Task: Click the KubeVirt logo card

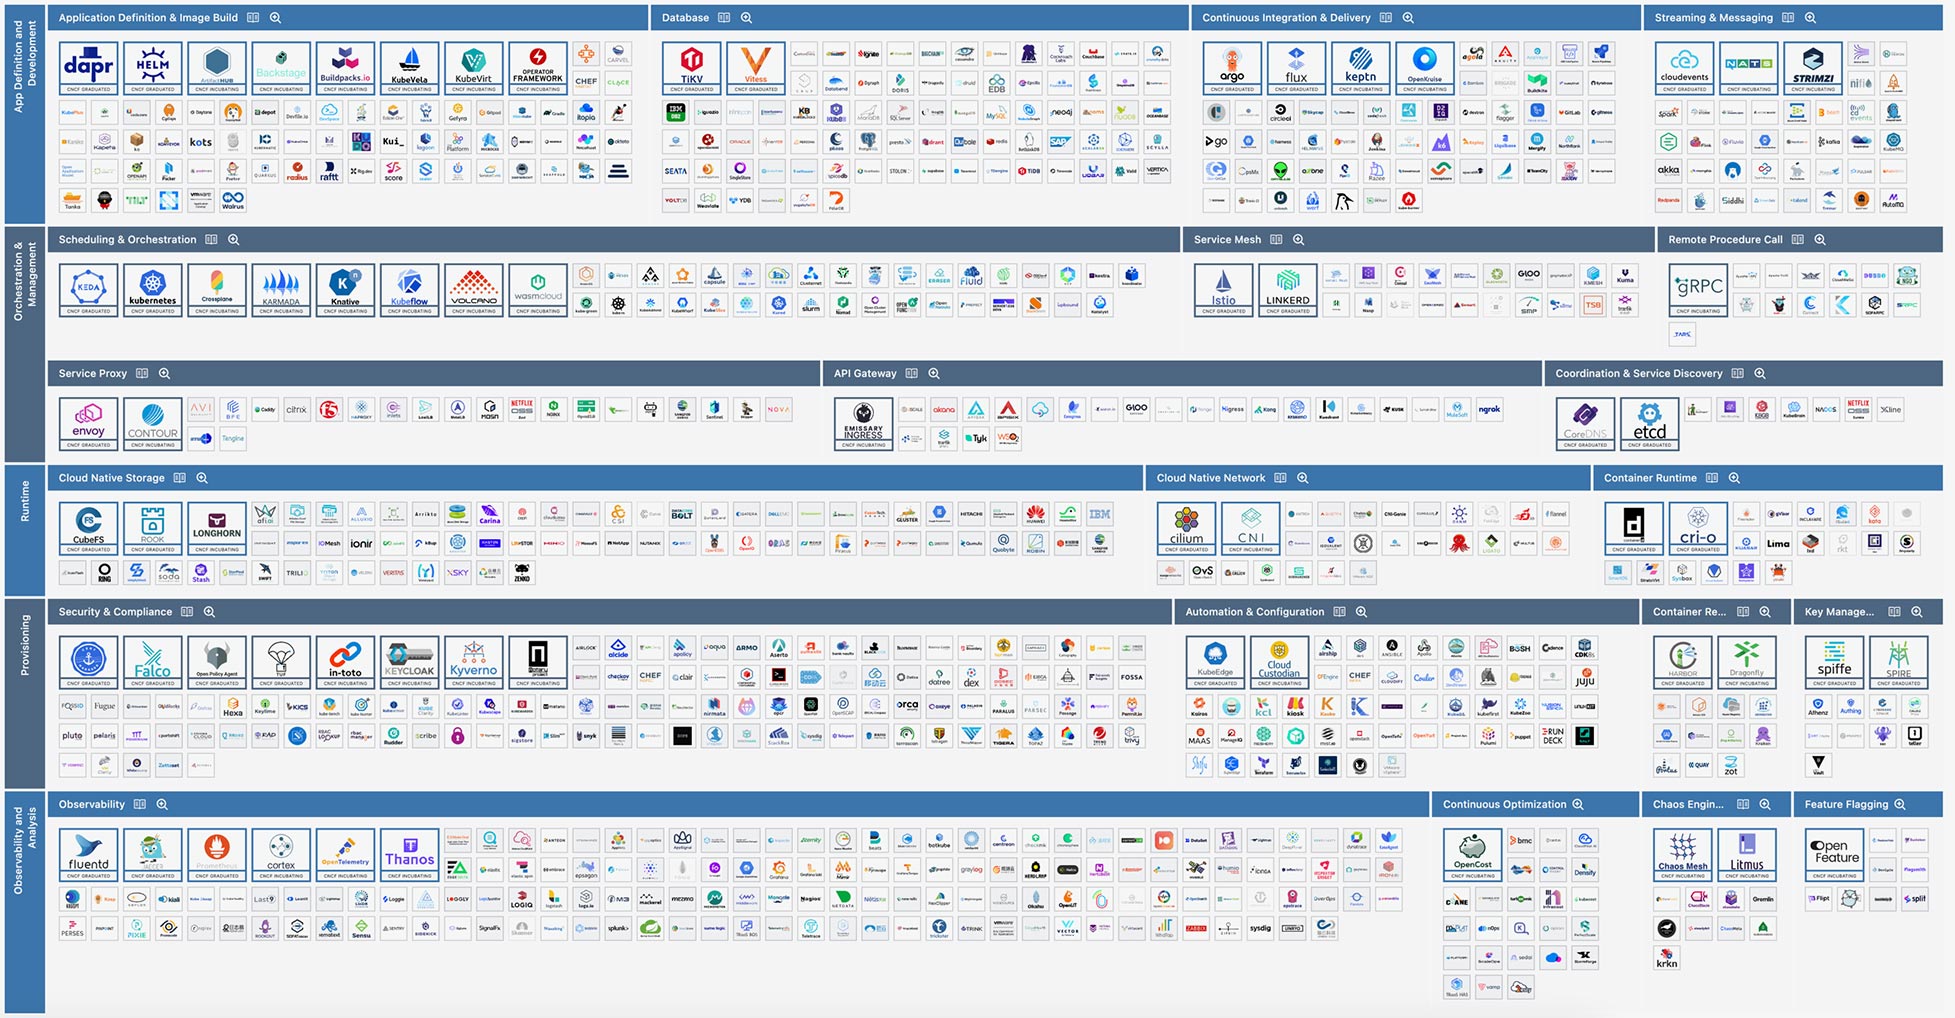Action: click(x=474, y=68)
